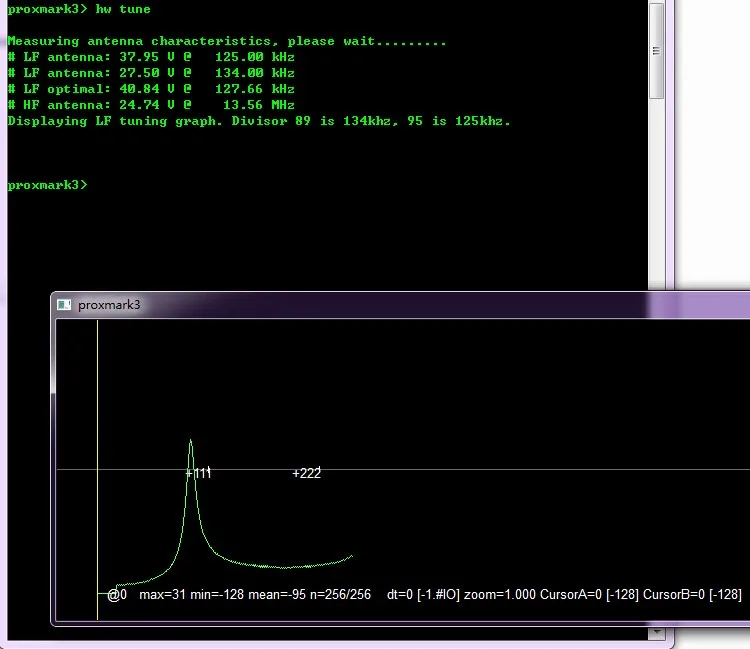Click the proxmark3 graph window icon
The width and height of the screenshot is (750, 649).
(x=64, y=305)
